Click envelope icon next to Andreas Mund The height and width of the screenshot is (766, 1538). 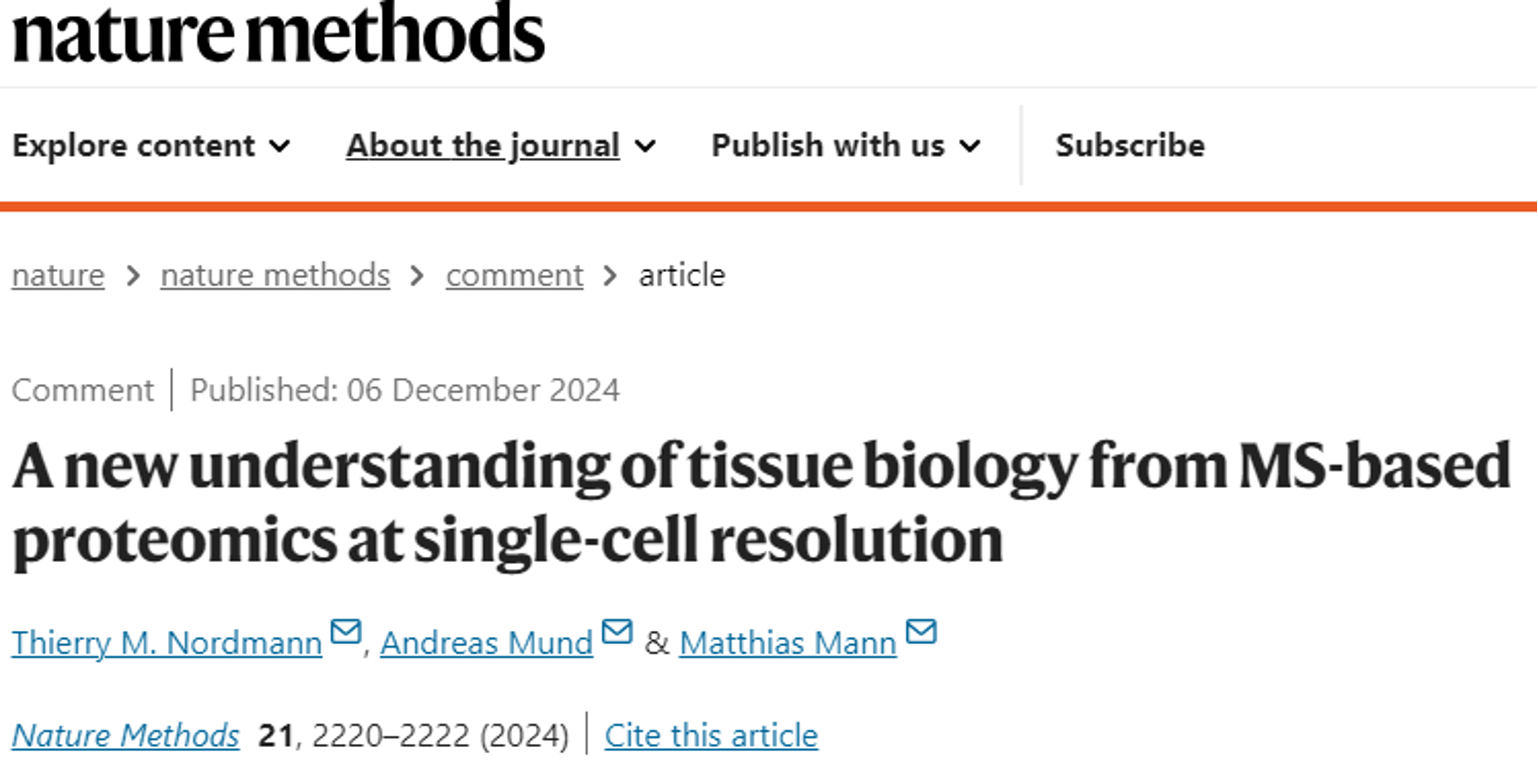pos(617,632)
